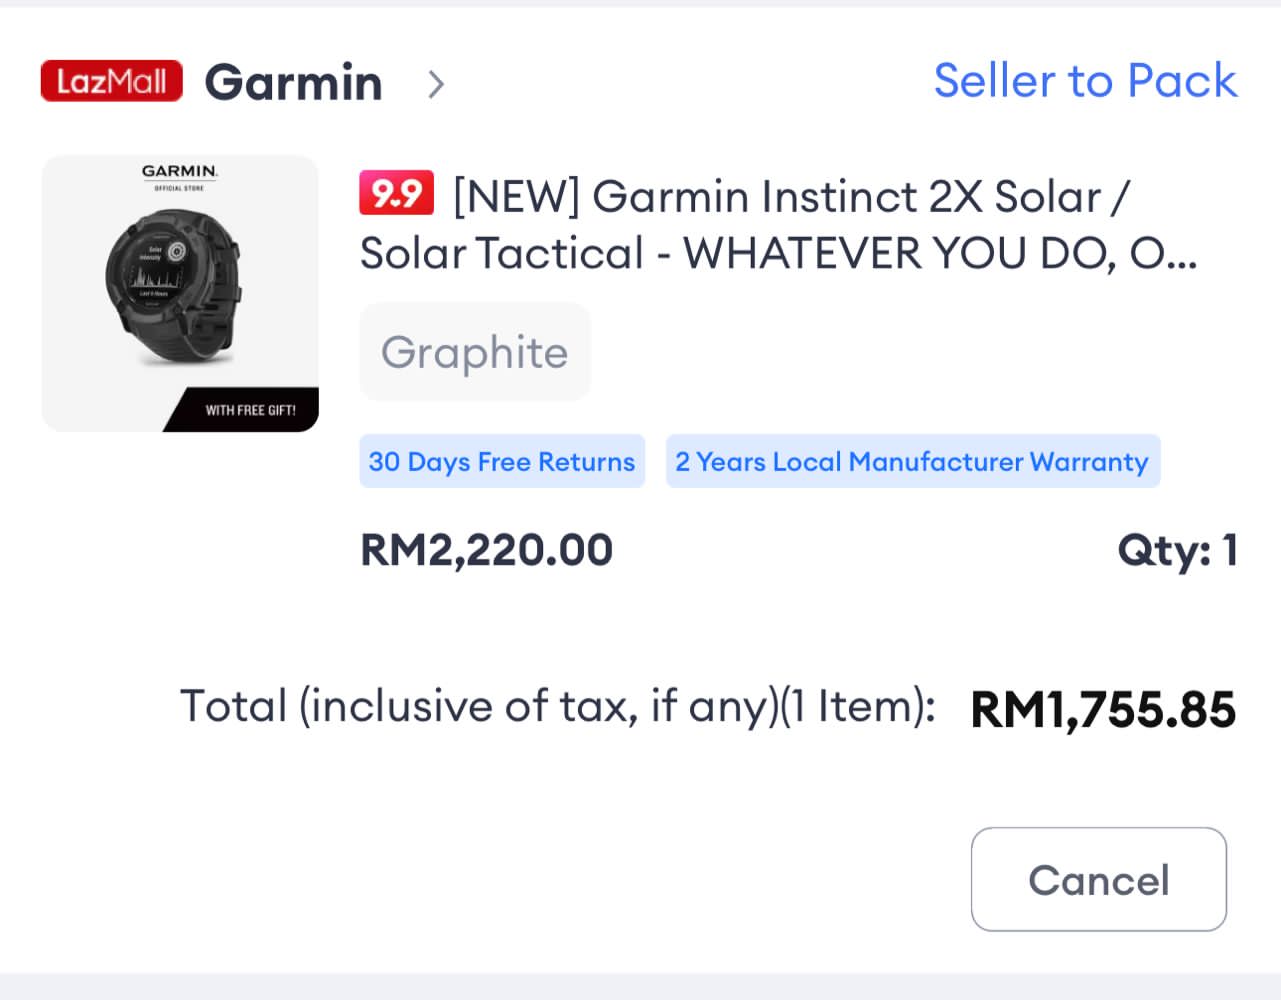Click the WITH FREE GIFT banner
Screen dimensions: 1281x1000
(250, 410)
